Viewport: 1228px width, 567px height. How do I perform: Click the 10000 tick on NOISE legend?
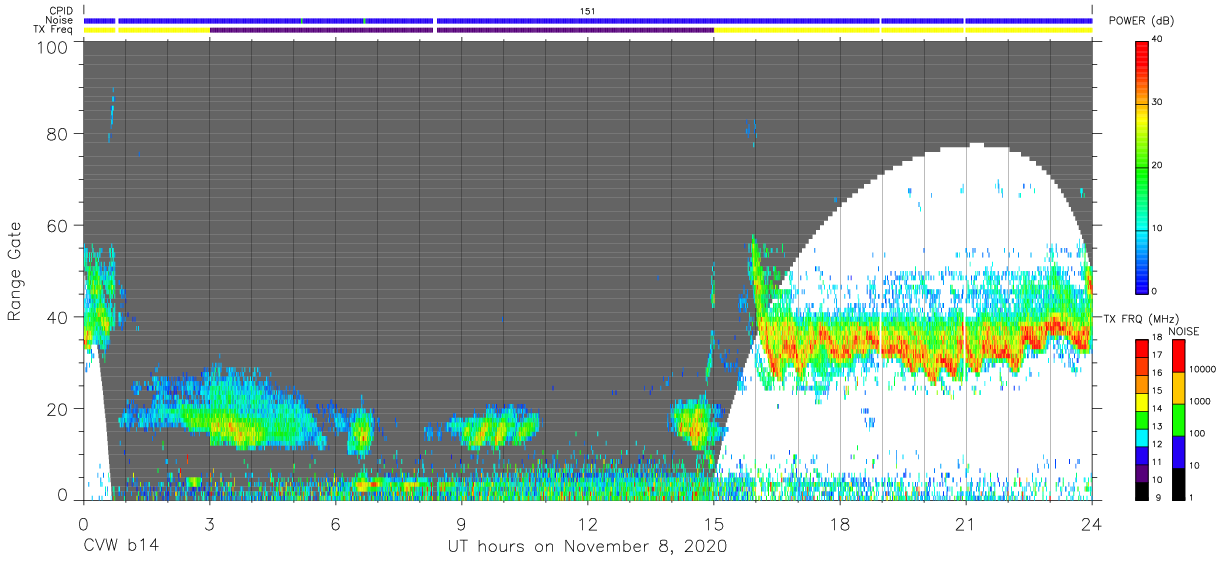(x=1203, y=371)
